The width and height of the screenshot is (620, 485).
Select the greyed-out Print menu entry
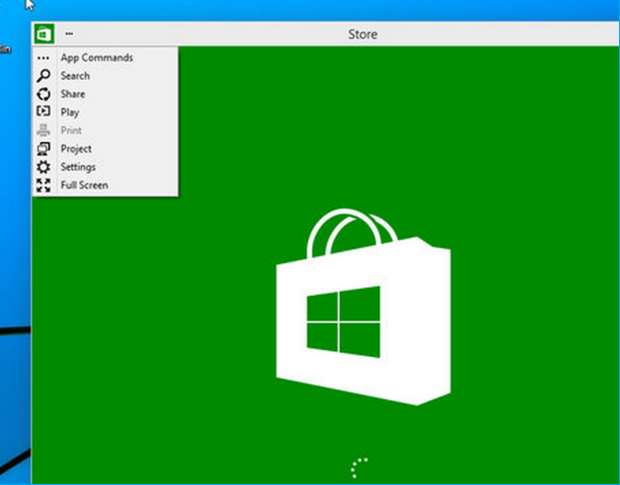[106, 130]
